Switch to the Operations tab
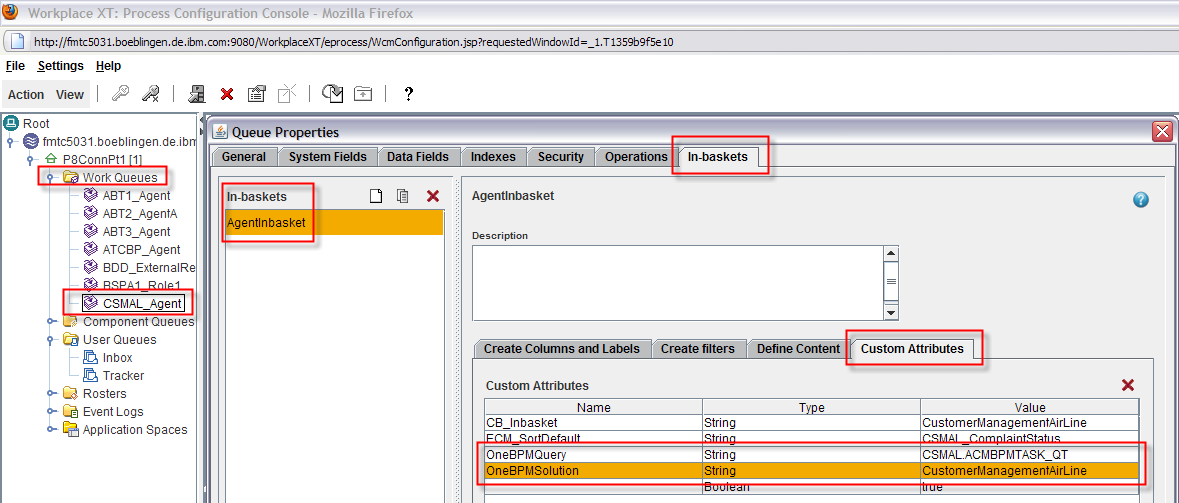The height and width of the screenshot is (503, 1179). 636,157
